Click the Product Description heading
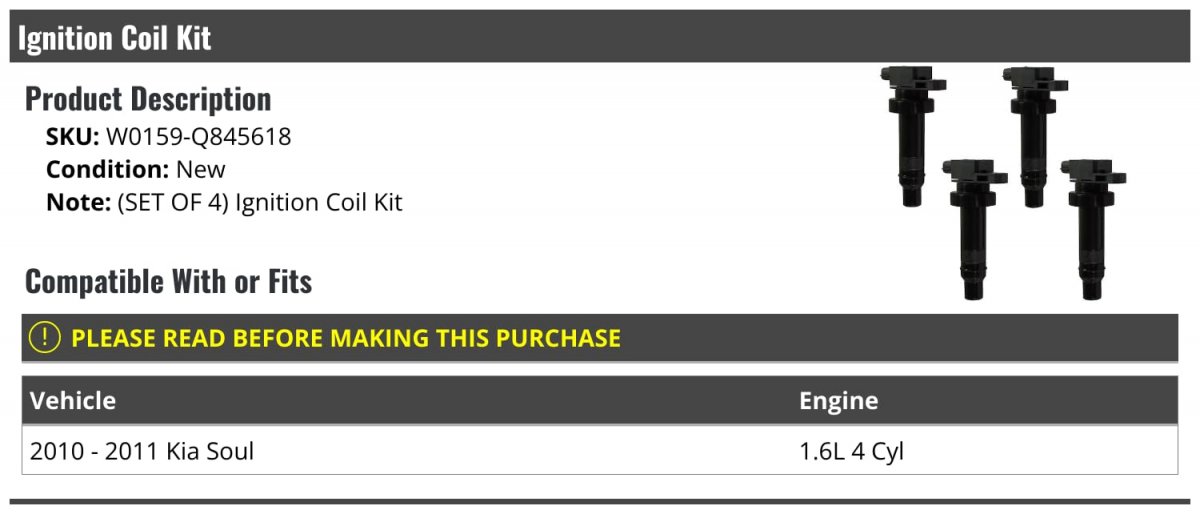1200x514 pixels. tap(148, 98)
